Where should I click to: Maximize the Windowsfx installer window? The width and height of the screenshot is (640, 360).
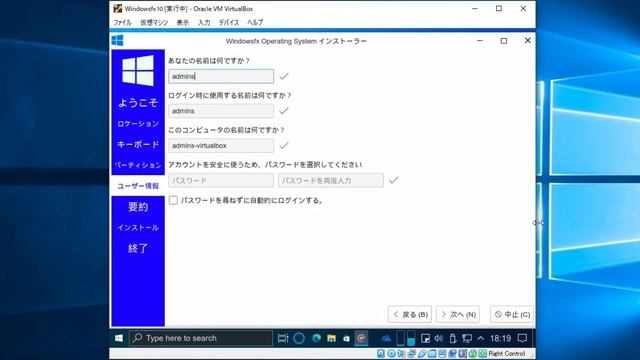click(x=504, y=40)
